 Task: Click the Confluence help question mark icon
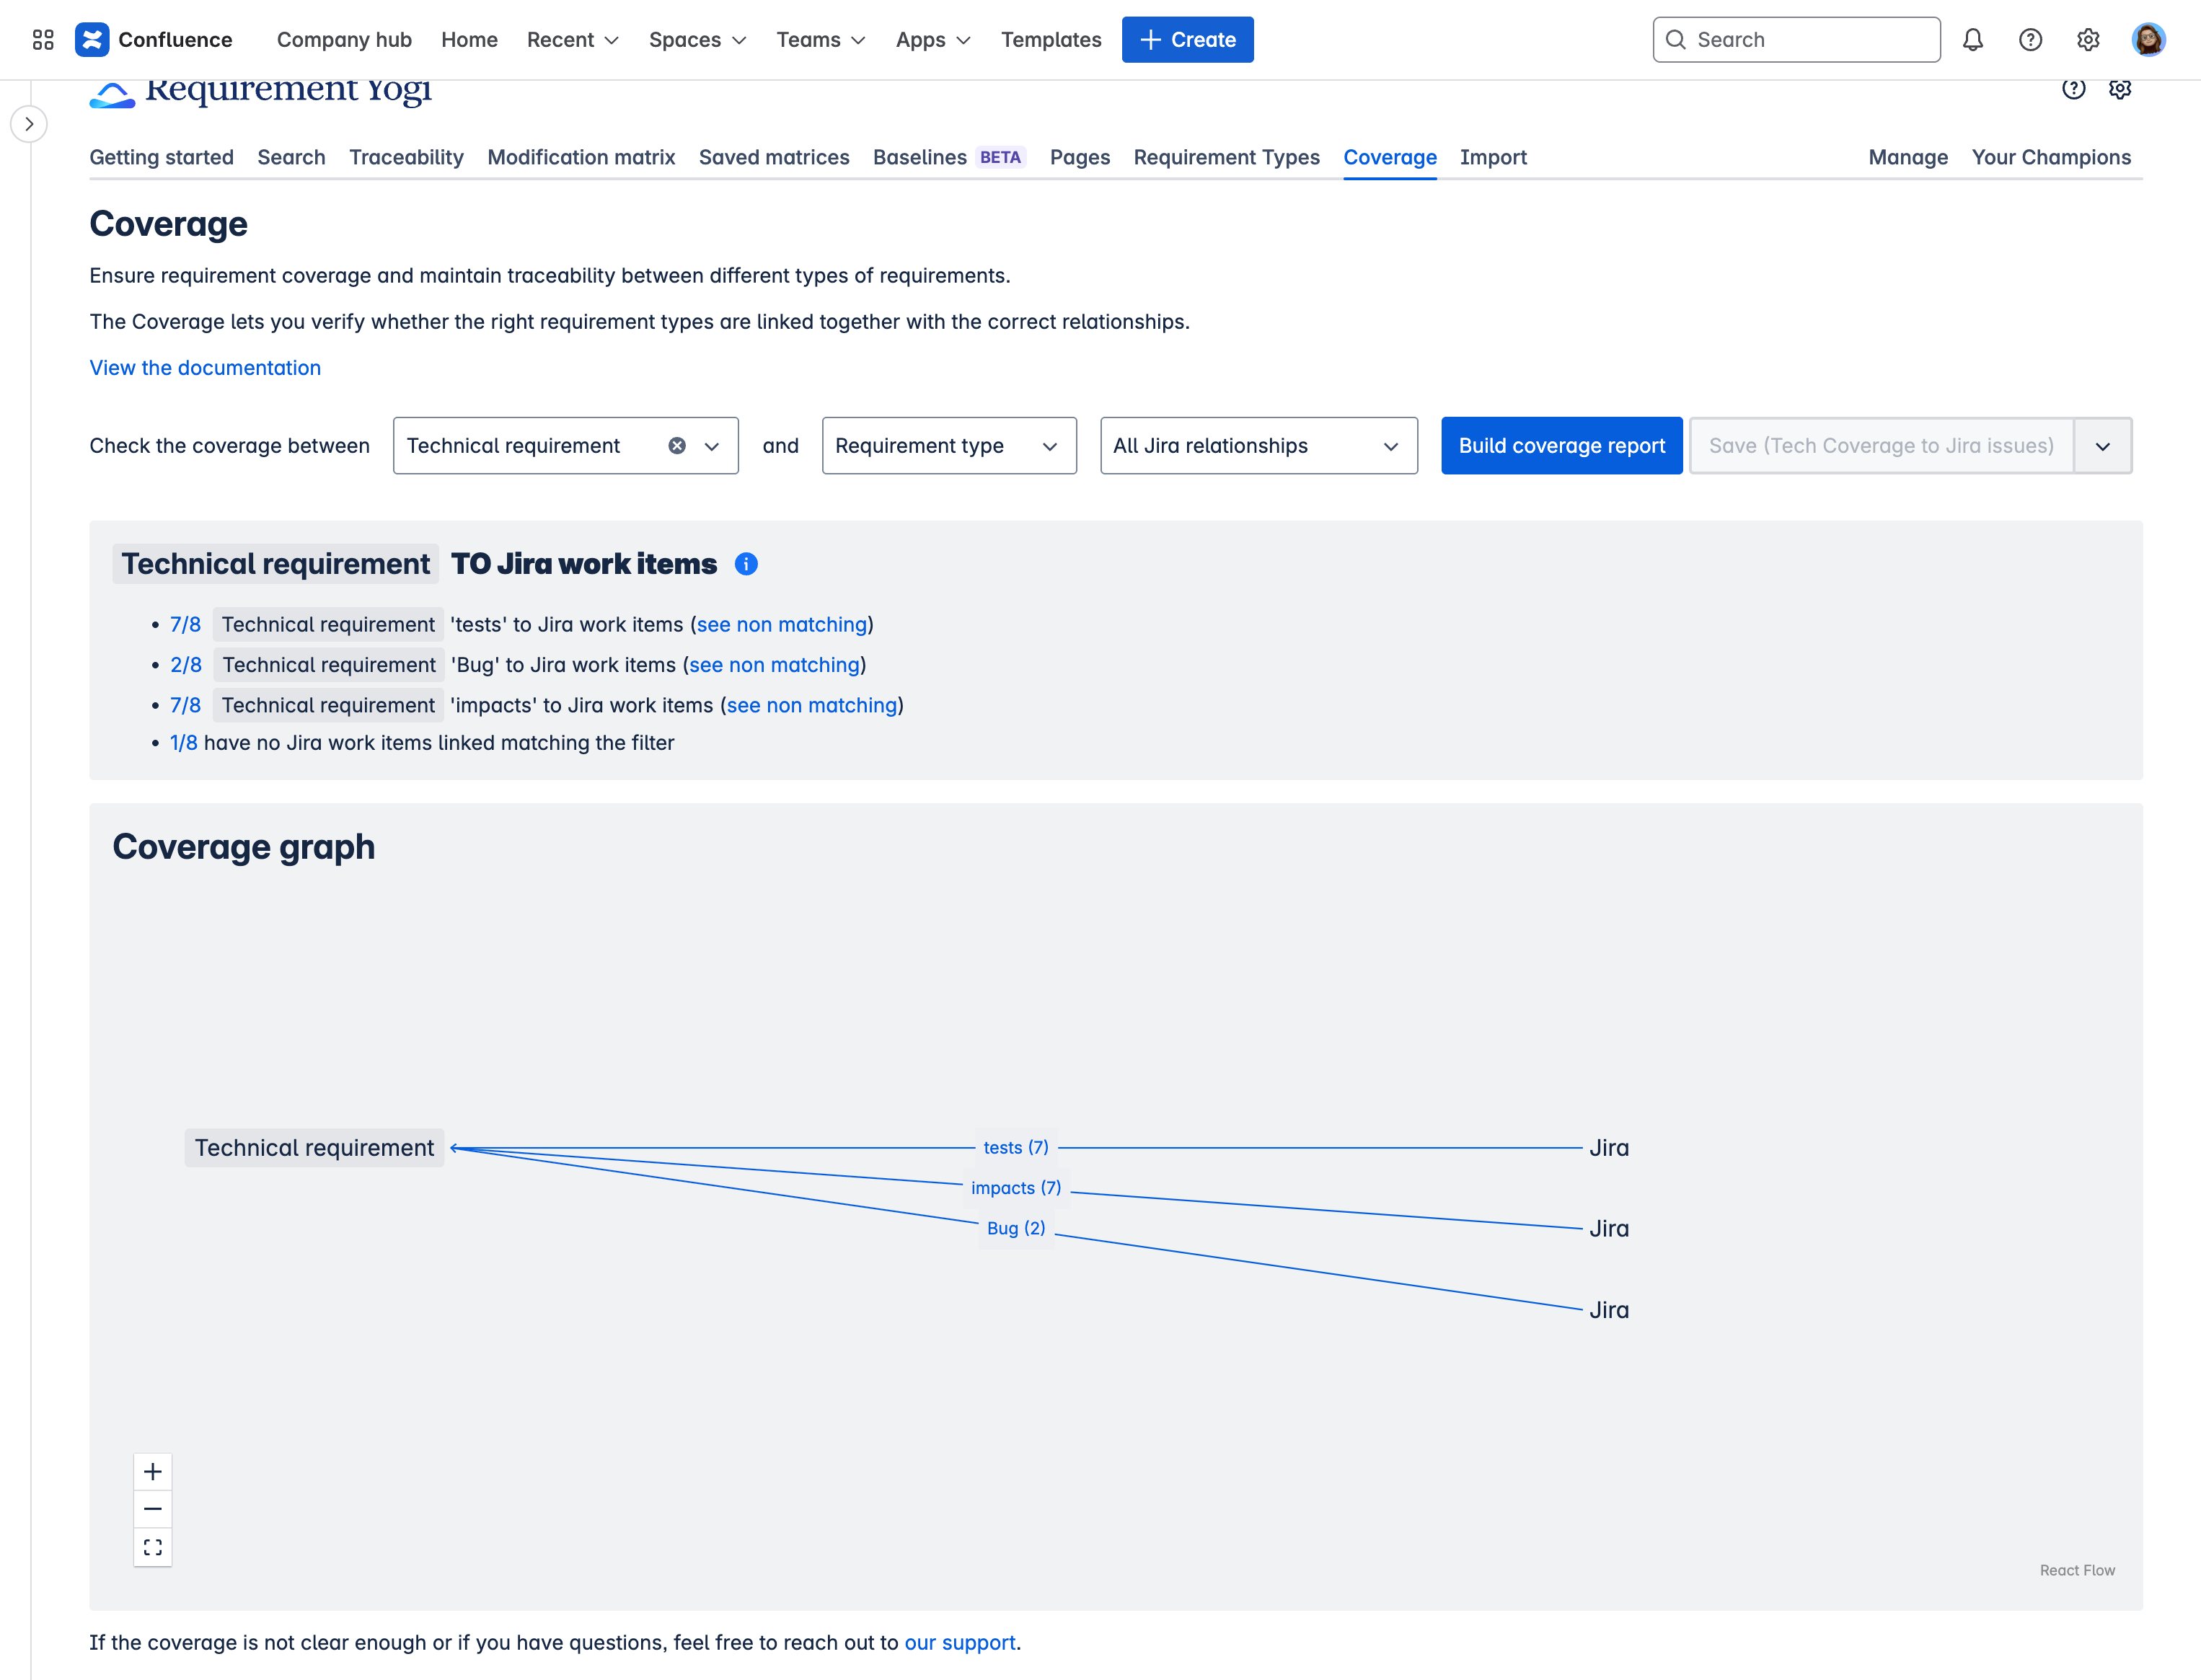(2031, 39)
